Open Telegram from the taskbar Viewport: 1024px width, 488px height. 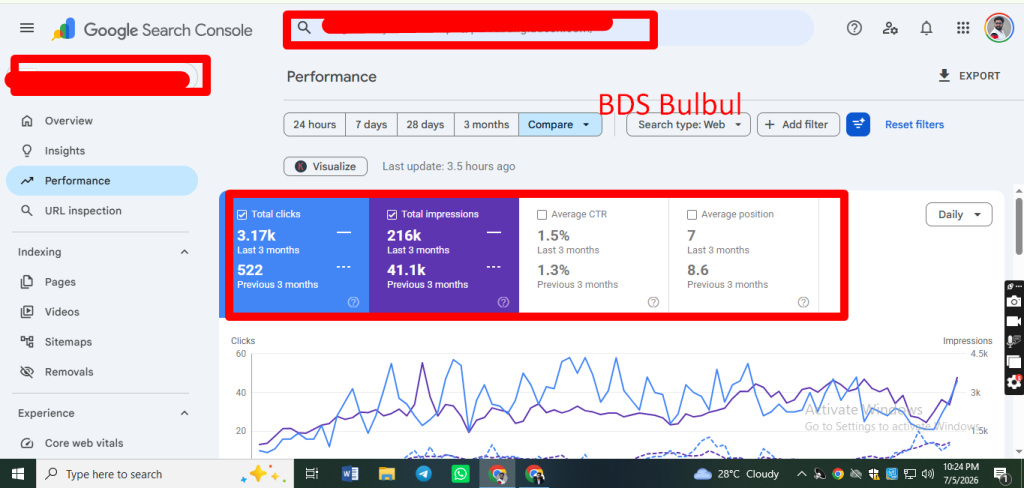[423, 474]
